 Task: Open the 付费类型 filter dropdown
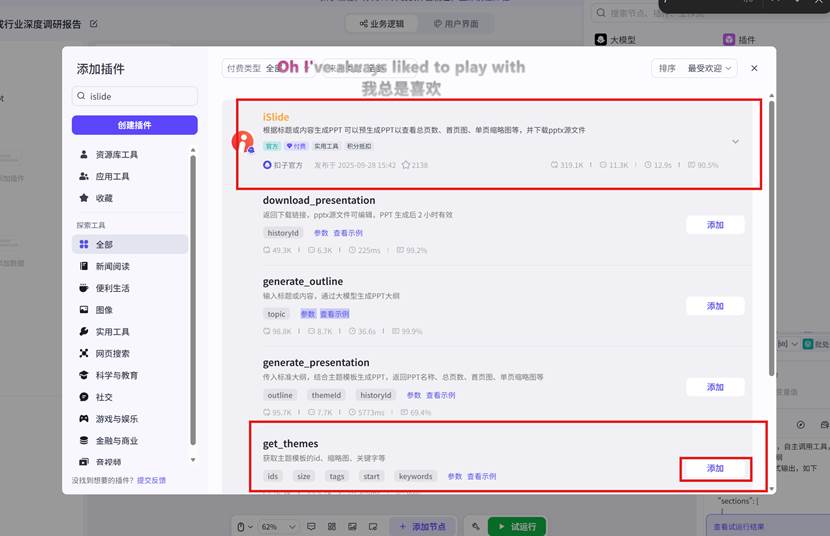pyautogui.click(x=268, y=68)
